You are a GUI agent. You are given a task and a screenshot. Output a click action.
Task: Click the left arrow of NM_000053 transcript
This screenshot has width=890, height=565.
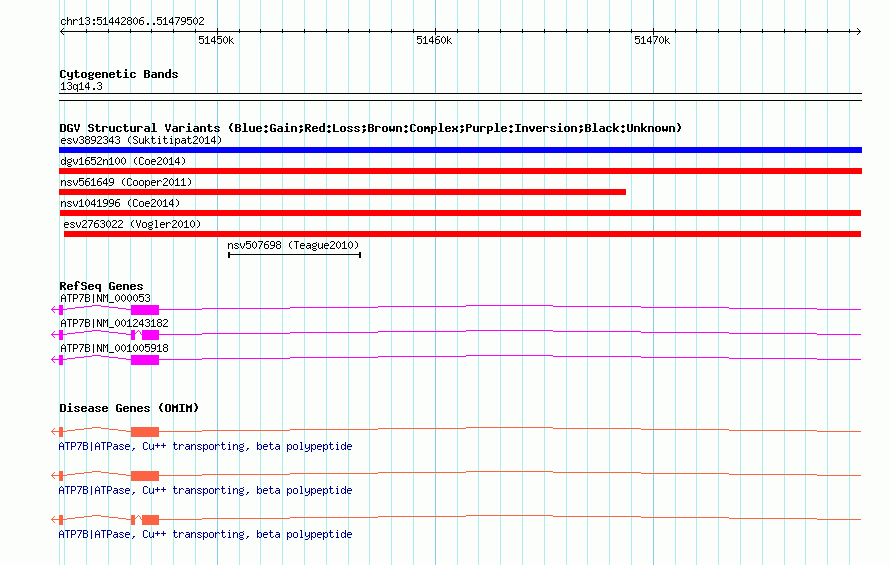pos(54,309)
